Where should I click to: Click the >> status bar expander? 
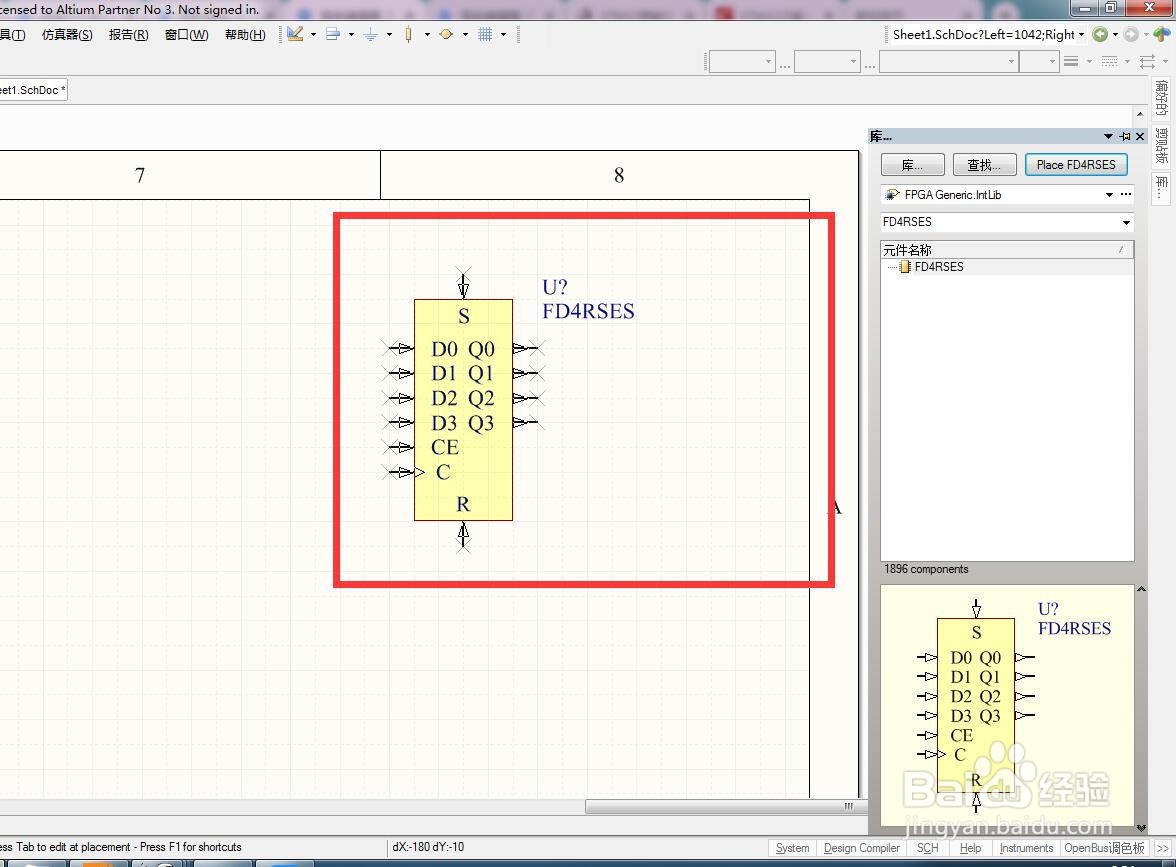[1162, 848]
